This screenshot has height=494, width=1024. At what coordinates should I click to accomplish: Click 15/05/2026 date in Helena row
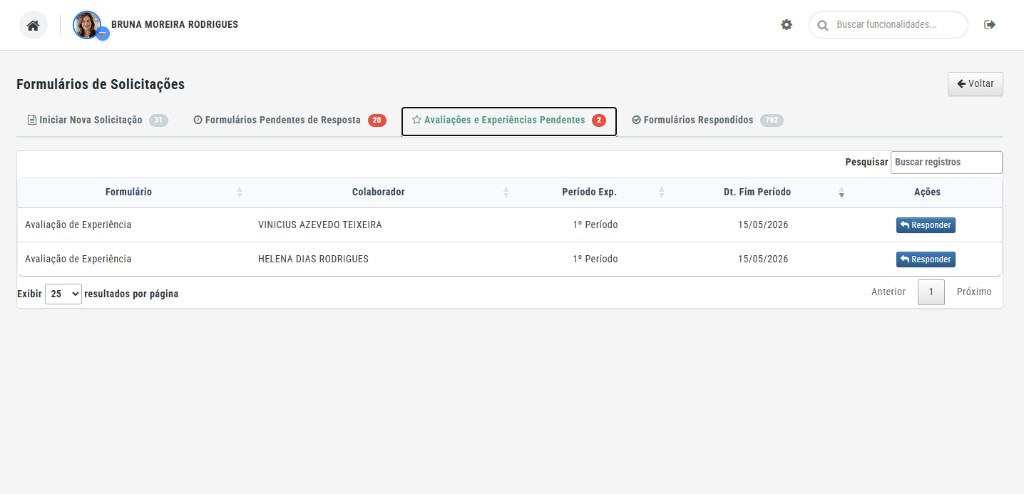coord(763,259)
